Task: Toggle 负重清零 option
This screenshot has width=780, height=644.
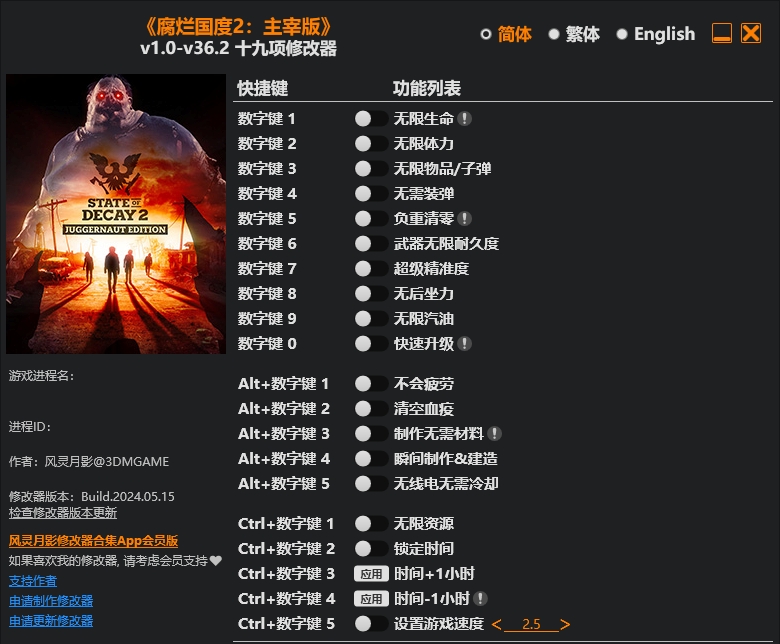Action: point(371,219)
